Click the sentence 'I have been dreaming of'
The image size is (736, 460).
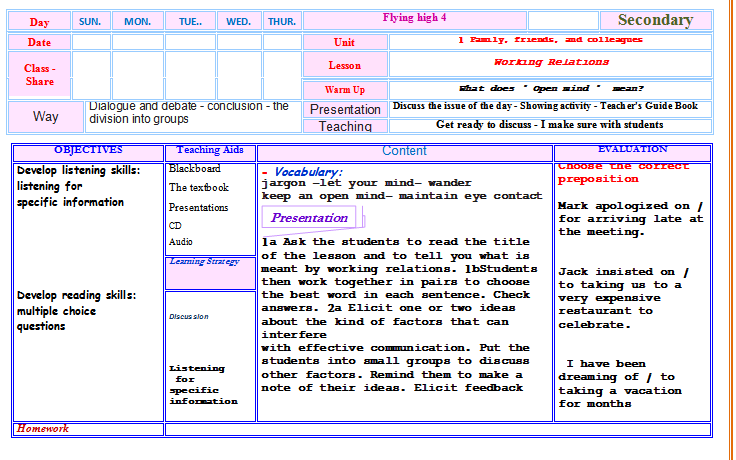[620, 384]
